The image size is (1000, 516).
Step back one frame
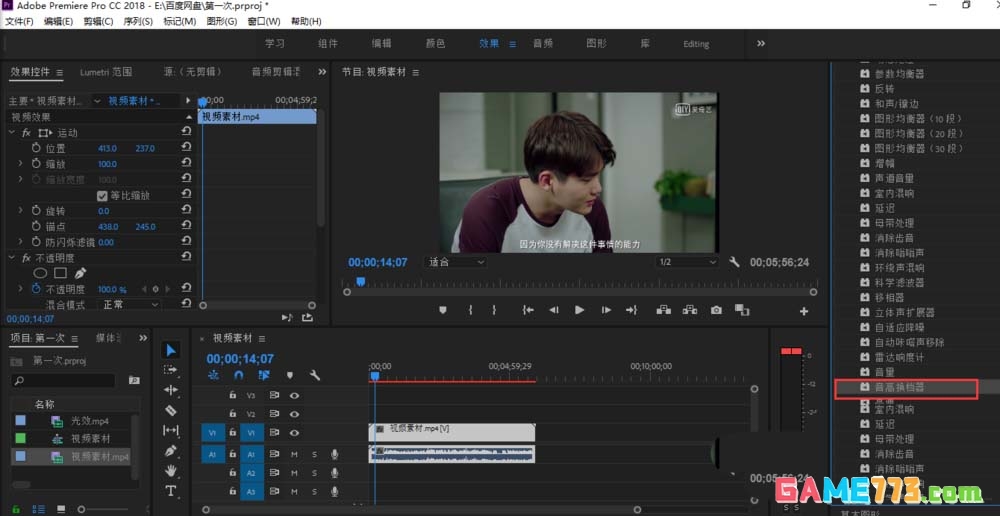pyautogui.click(x=554, y=310)
